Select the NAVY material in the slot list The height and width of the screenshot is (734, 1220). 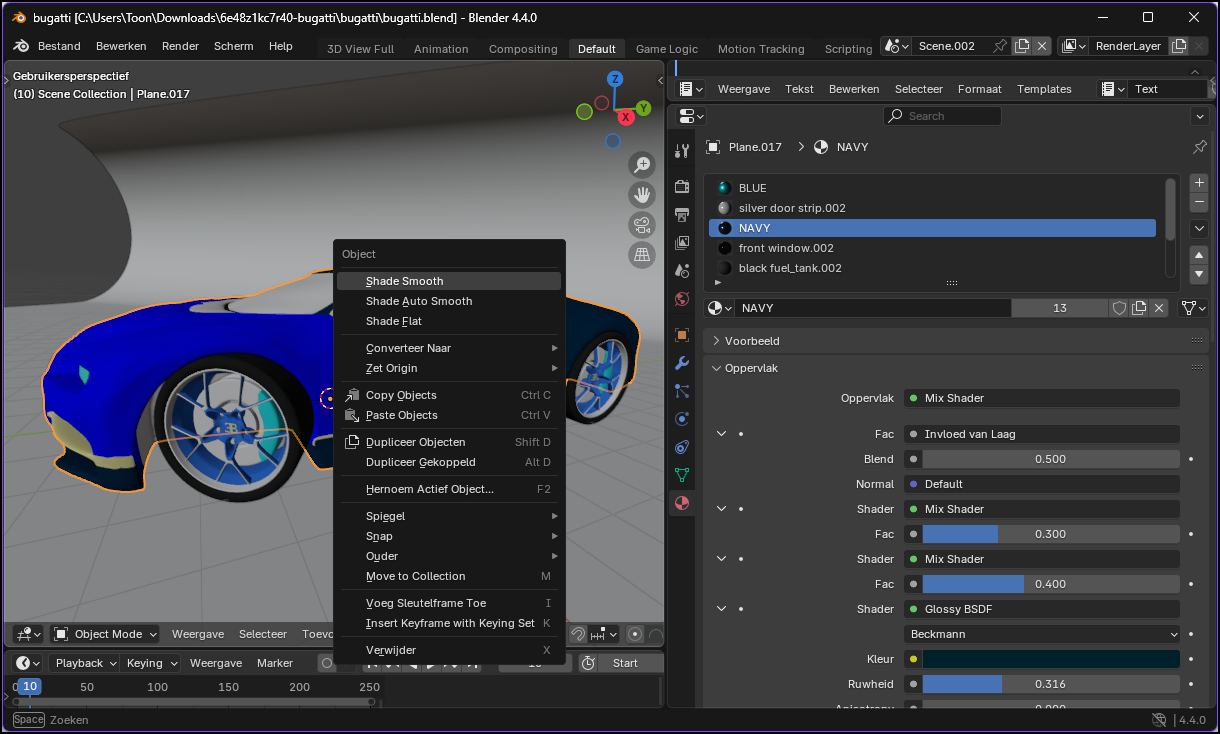tap(930, 228)
